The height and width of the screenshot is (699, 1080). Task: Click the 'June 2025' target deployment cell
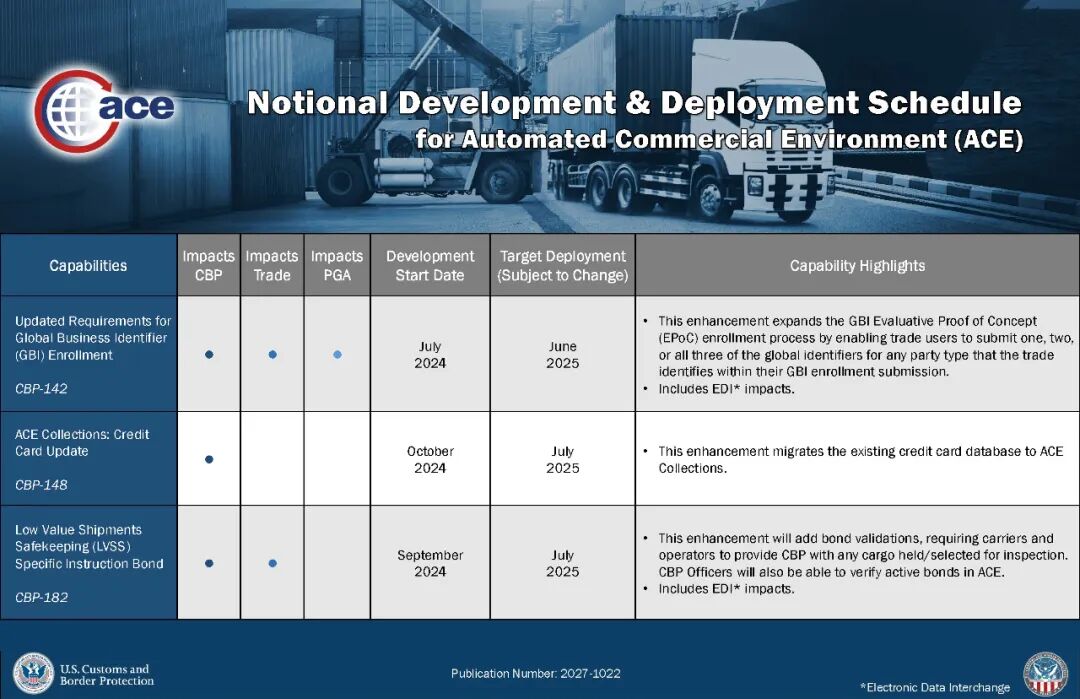click(563, 355)
